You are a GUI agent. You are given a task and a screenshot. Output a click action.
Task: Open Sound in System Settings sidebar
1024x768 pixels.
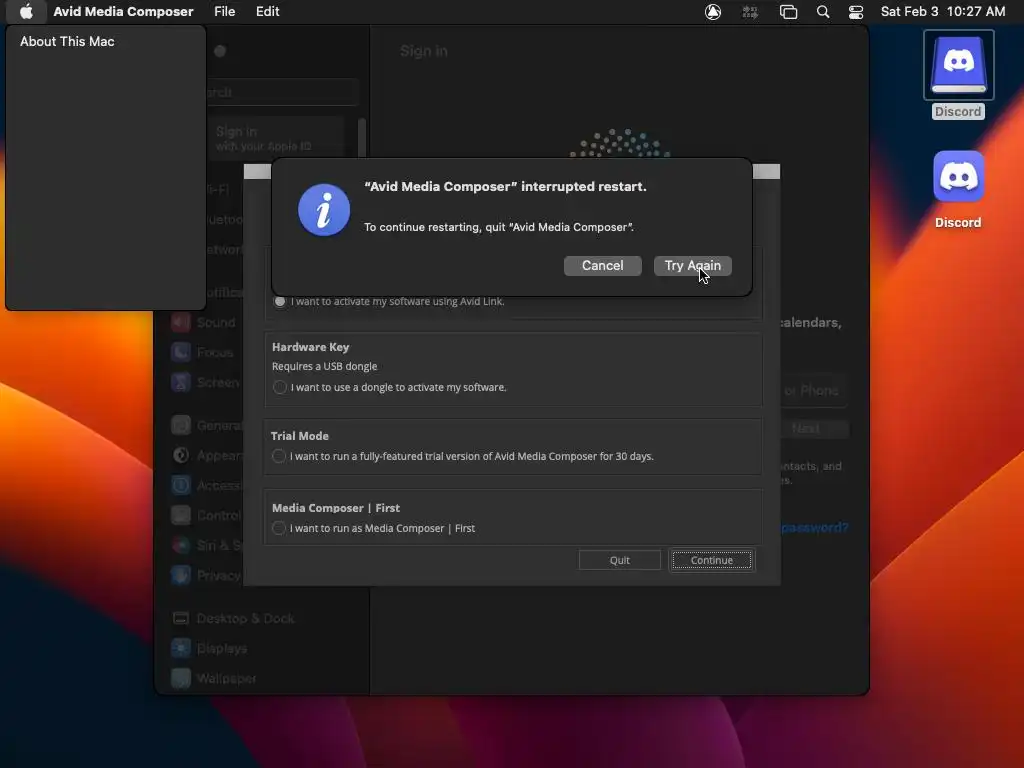[204, 322]
